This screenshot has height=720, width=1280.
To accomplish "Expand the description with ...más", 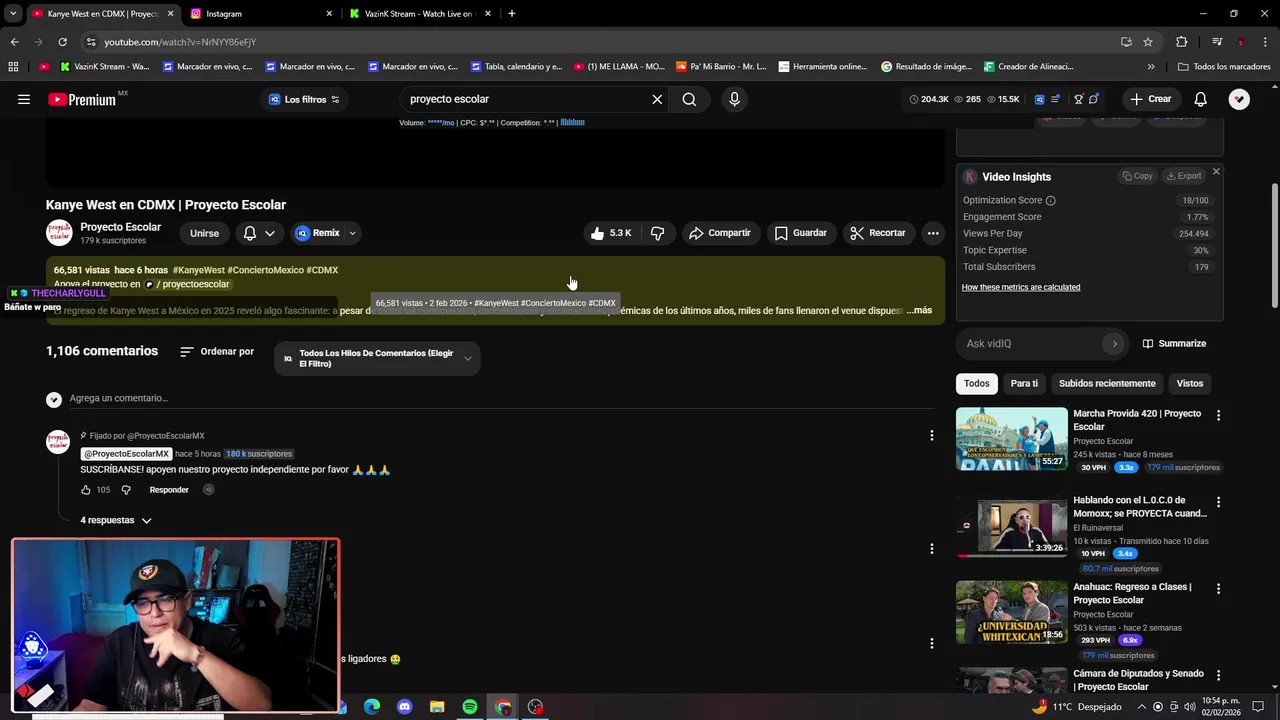I will point(919,310).
